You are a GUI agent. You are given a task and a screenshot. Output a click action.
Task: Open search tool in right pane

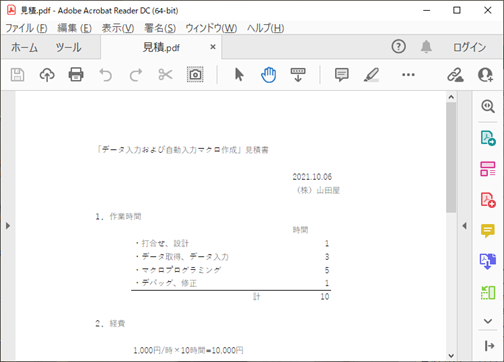[x=488, y=106]
